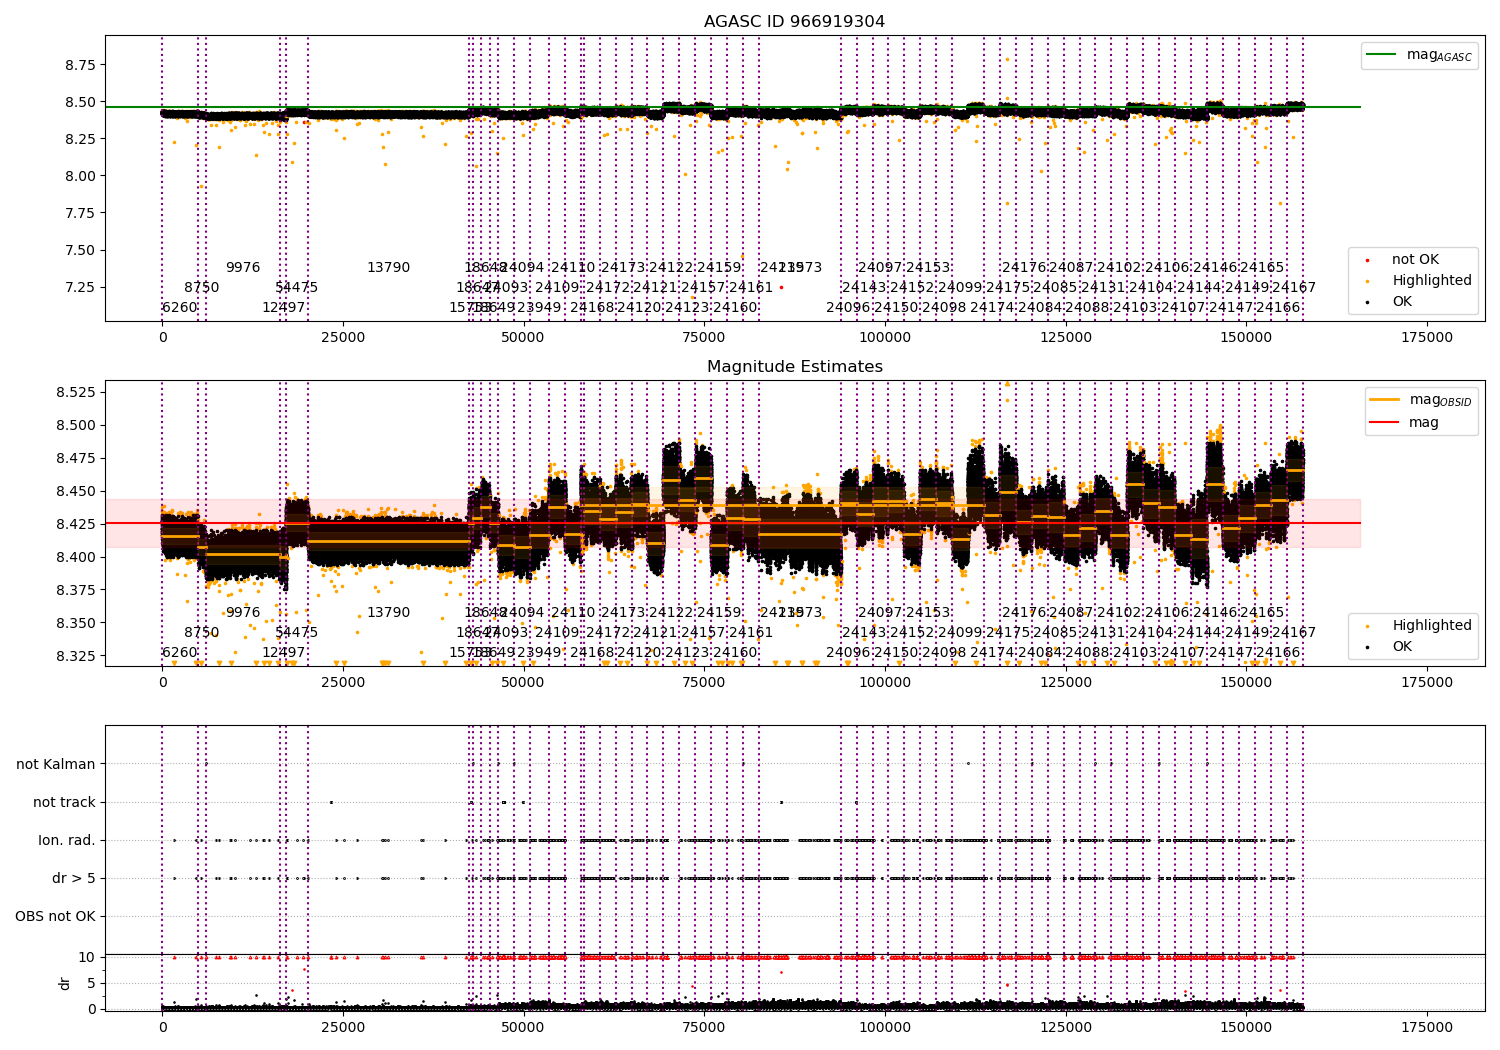
Task: Click the 8.525 y-tick of the middle plot
Action: (x=76, y=392)
